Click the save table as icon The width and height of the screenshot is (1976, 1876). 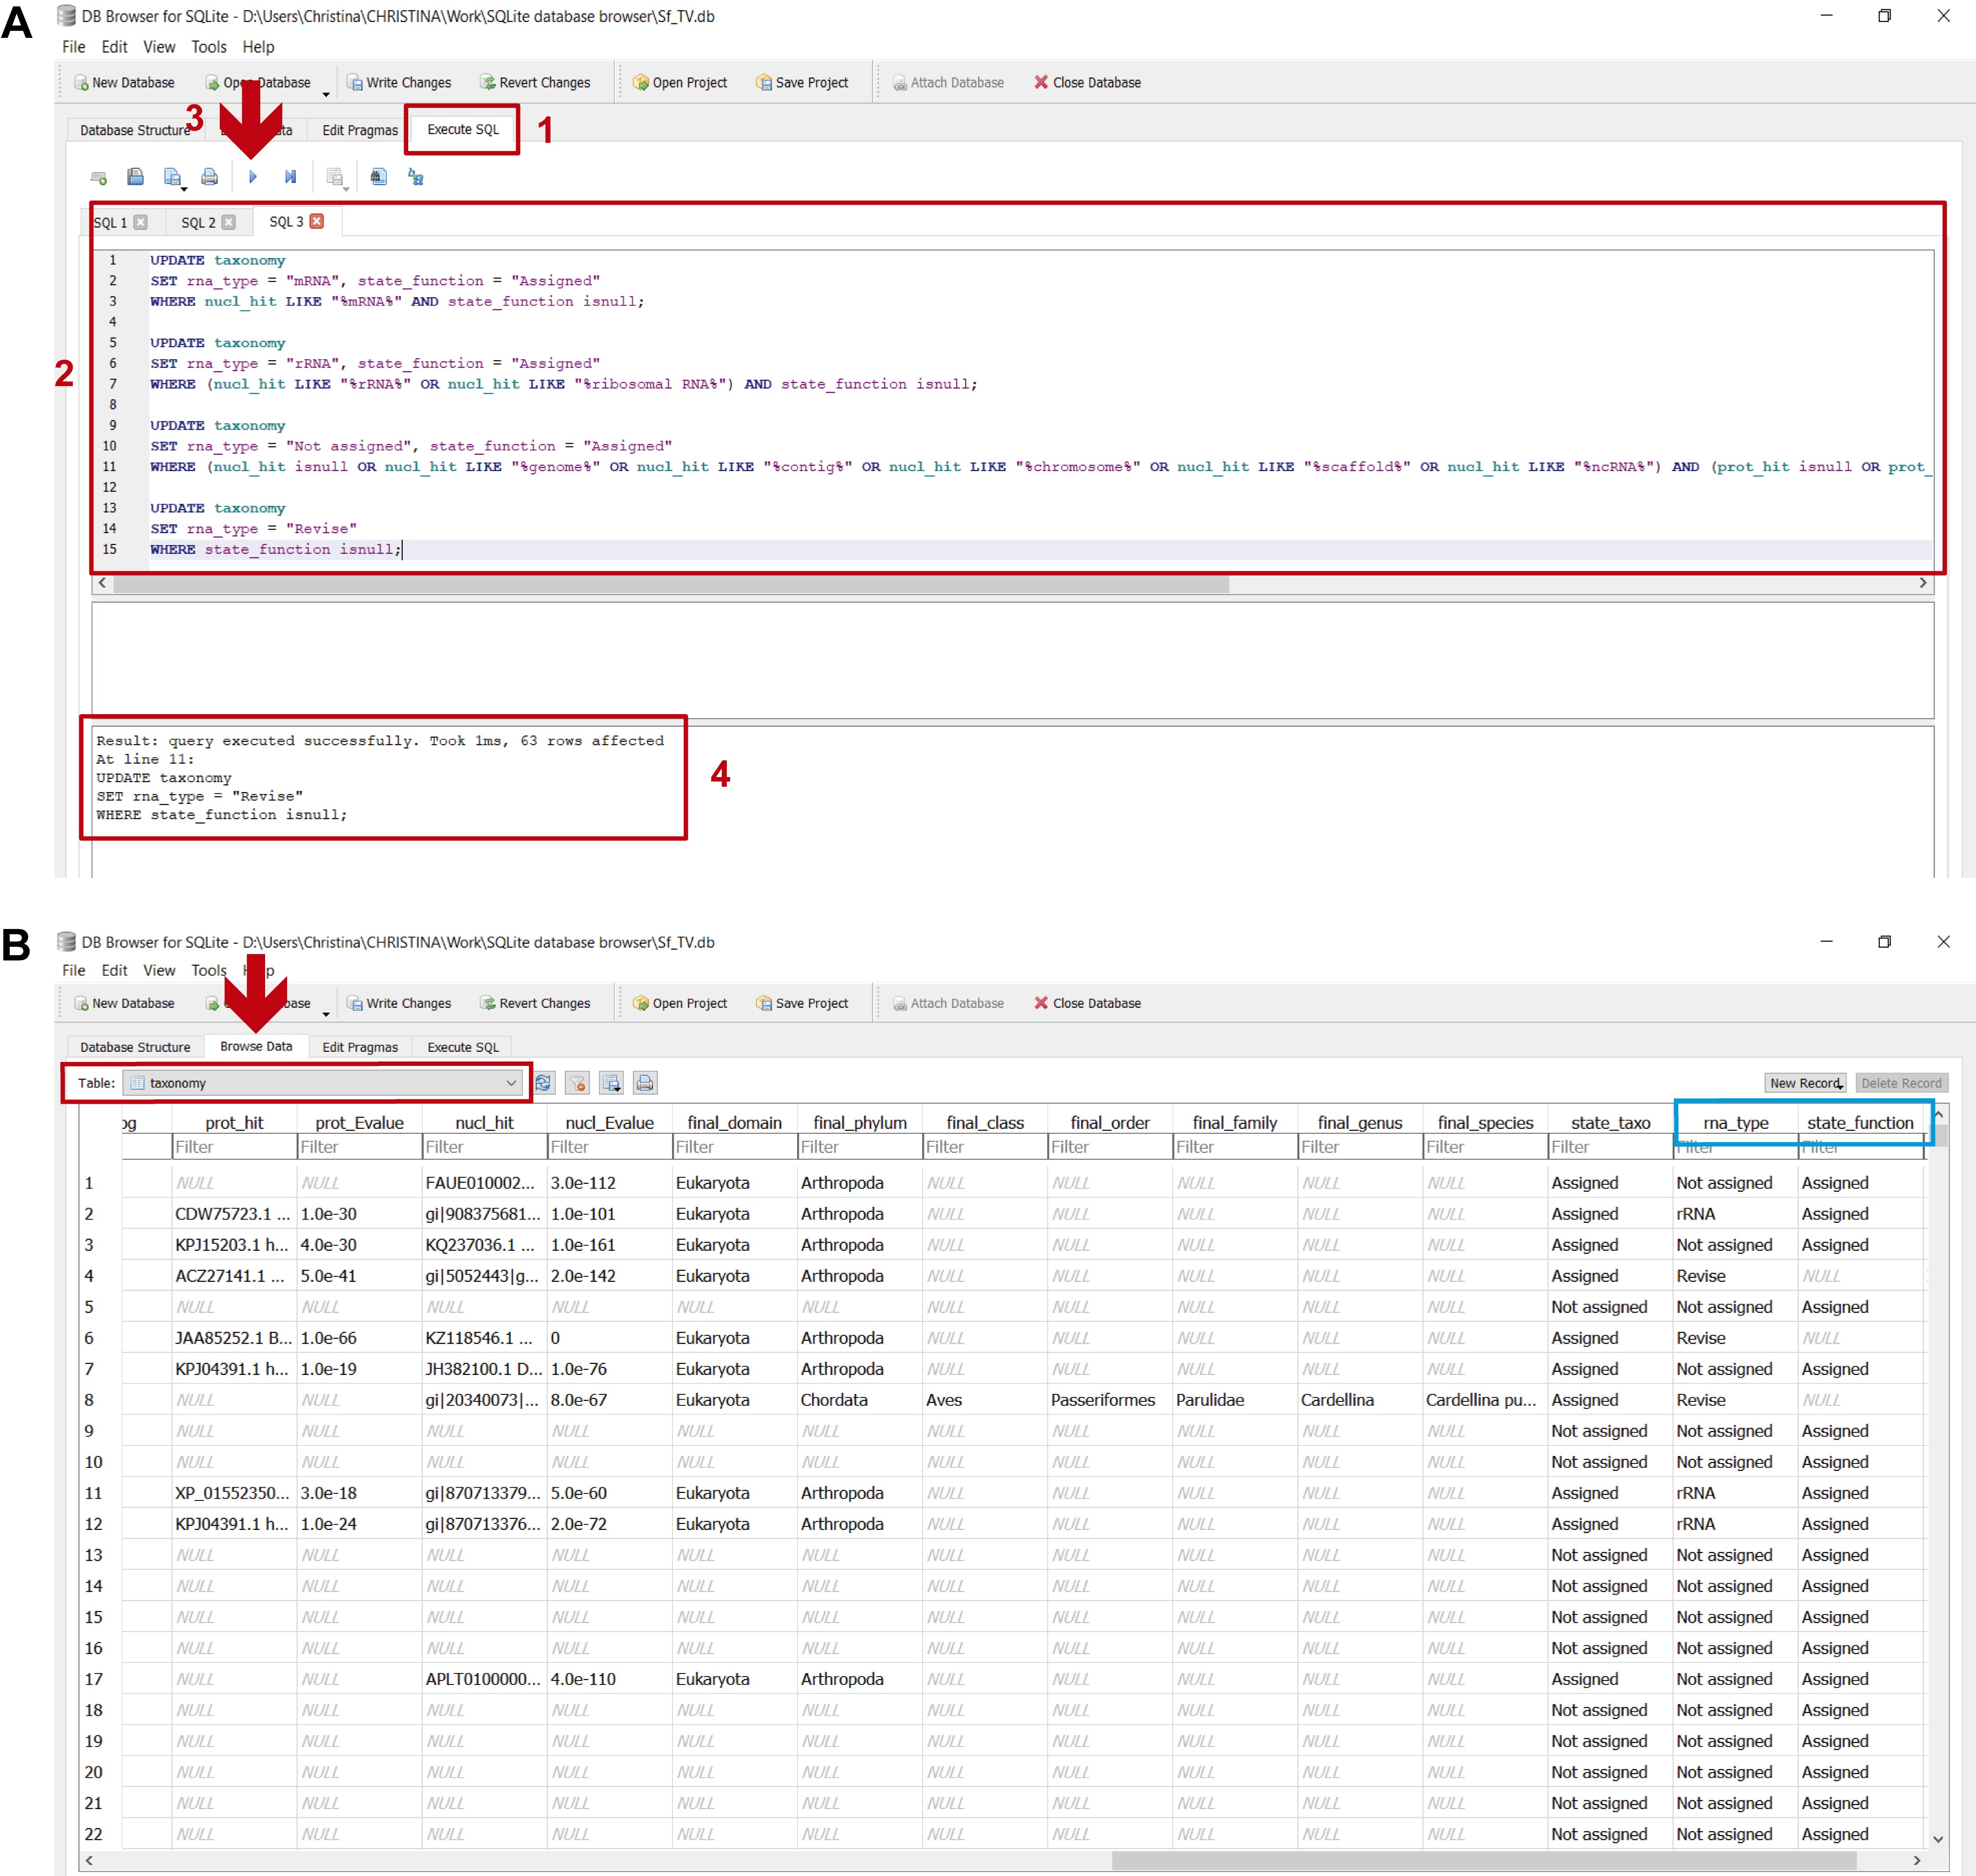point(612,1083)
